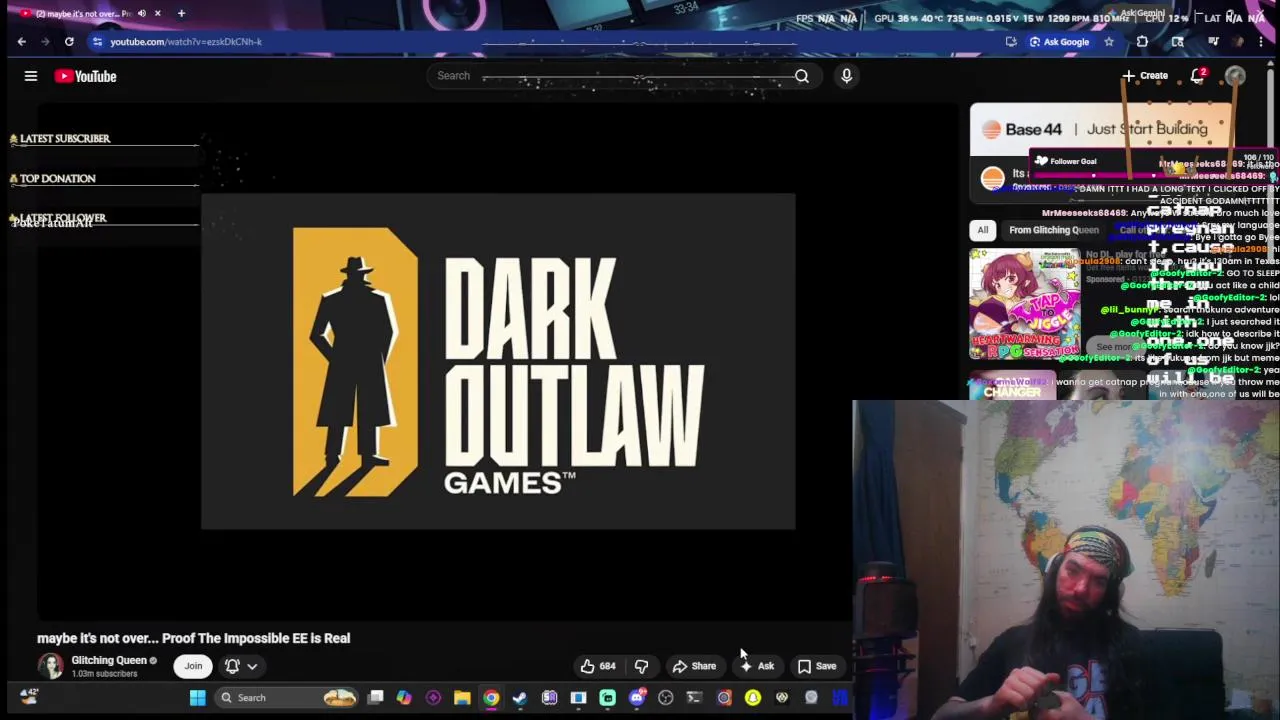Close the current YouTube browser tab
1280x720 pixels.
click(x=157, y=13)
